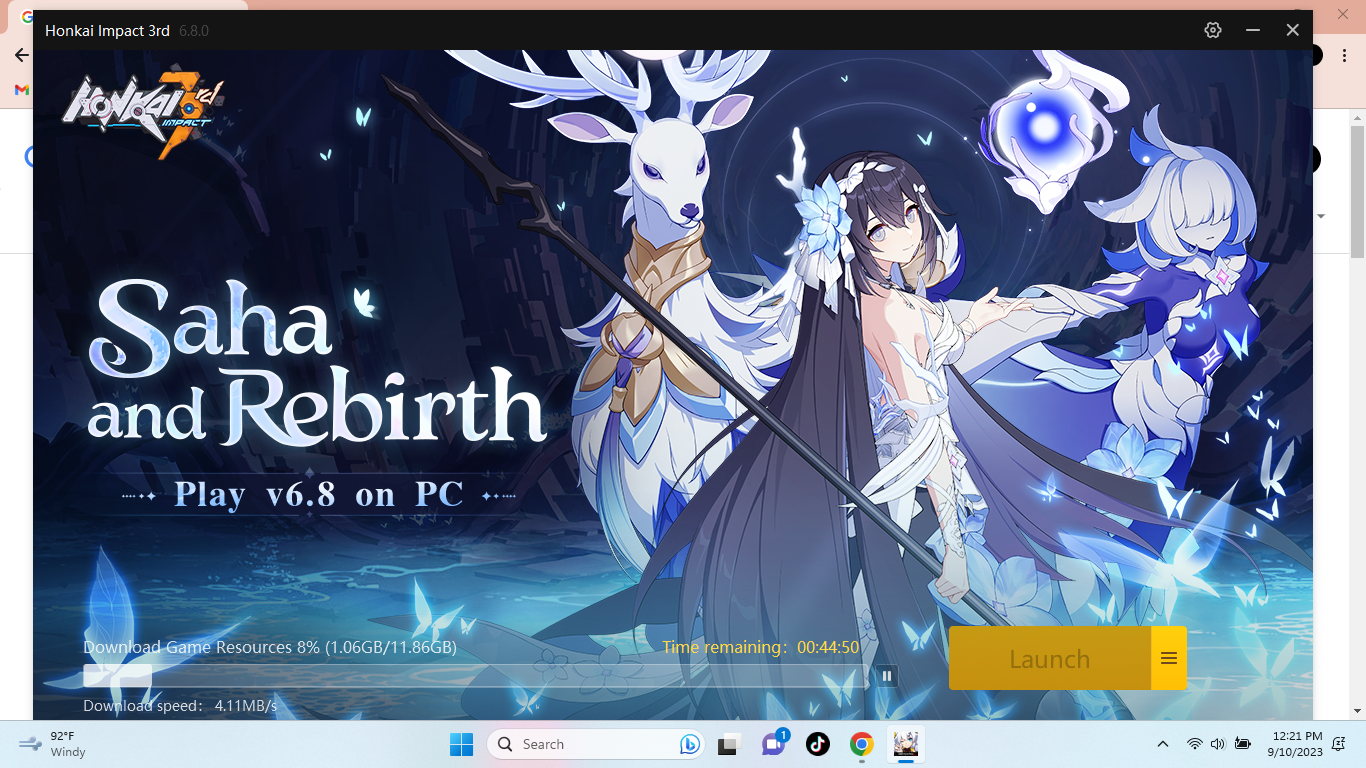Expand the hidden system tray icons
The image size is (1366, 768).
[1162, 744]
